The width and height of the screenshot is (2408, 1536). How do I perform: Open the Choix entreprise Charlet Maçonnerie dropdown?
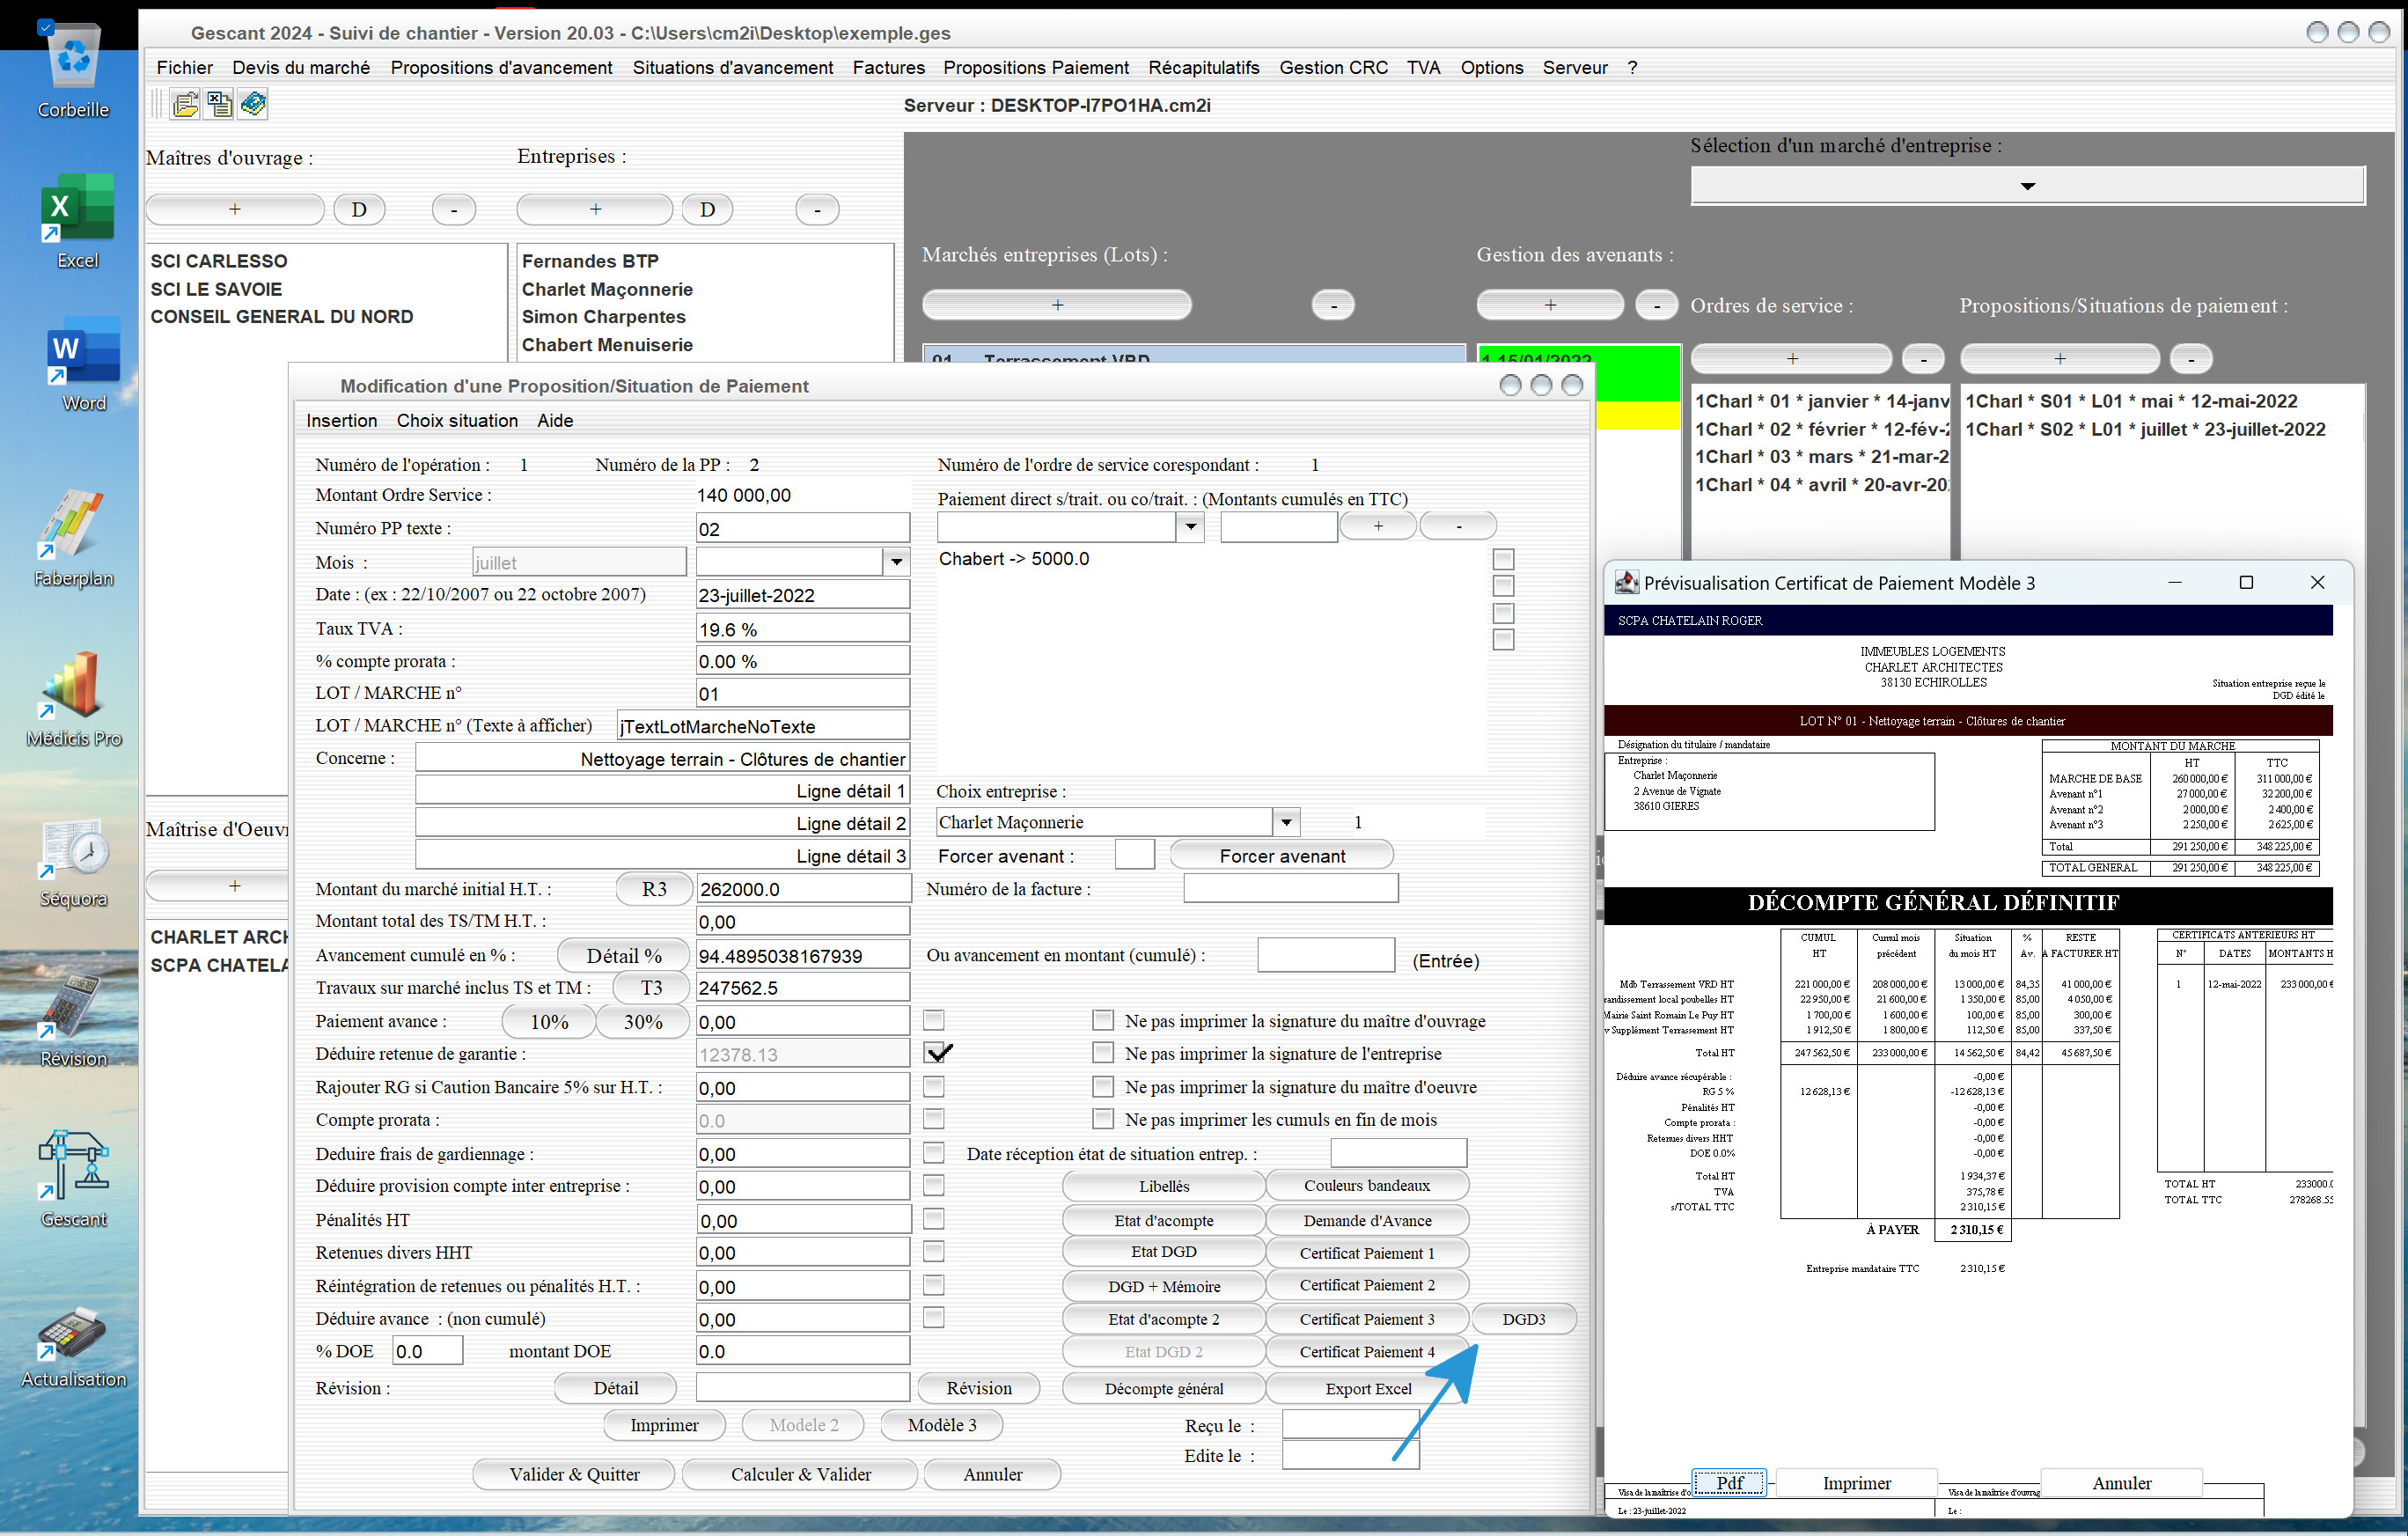click(x=1286, y=822)
